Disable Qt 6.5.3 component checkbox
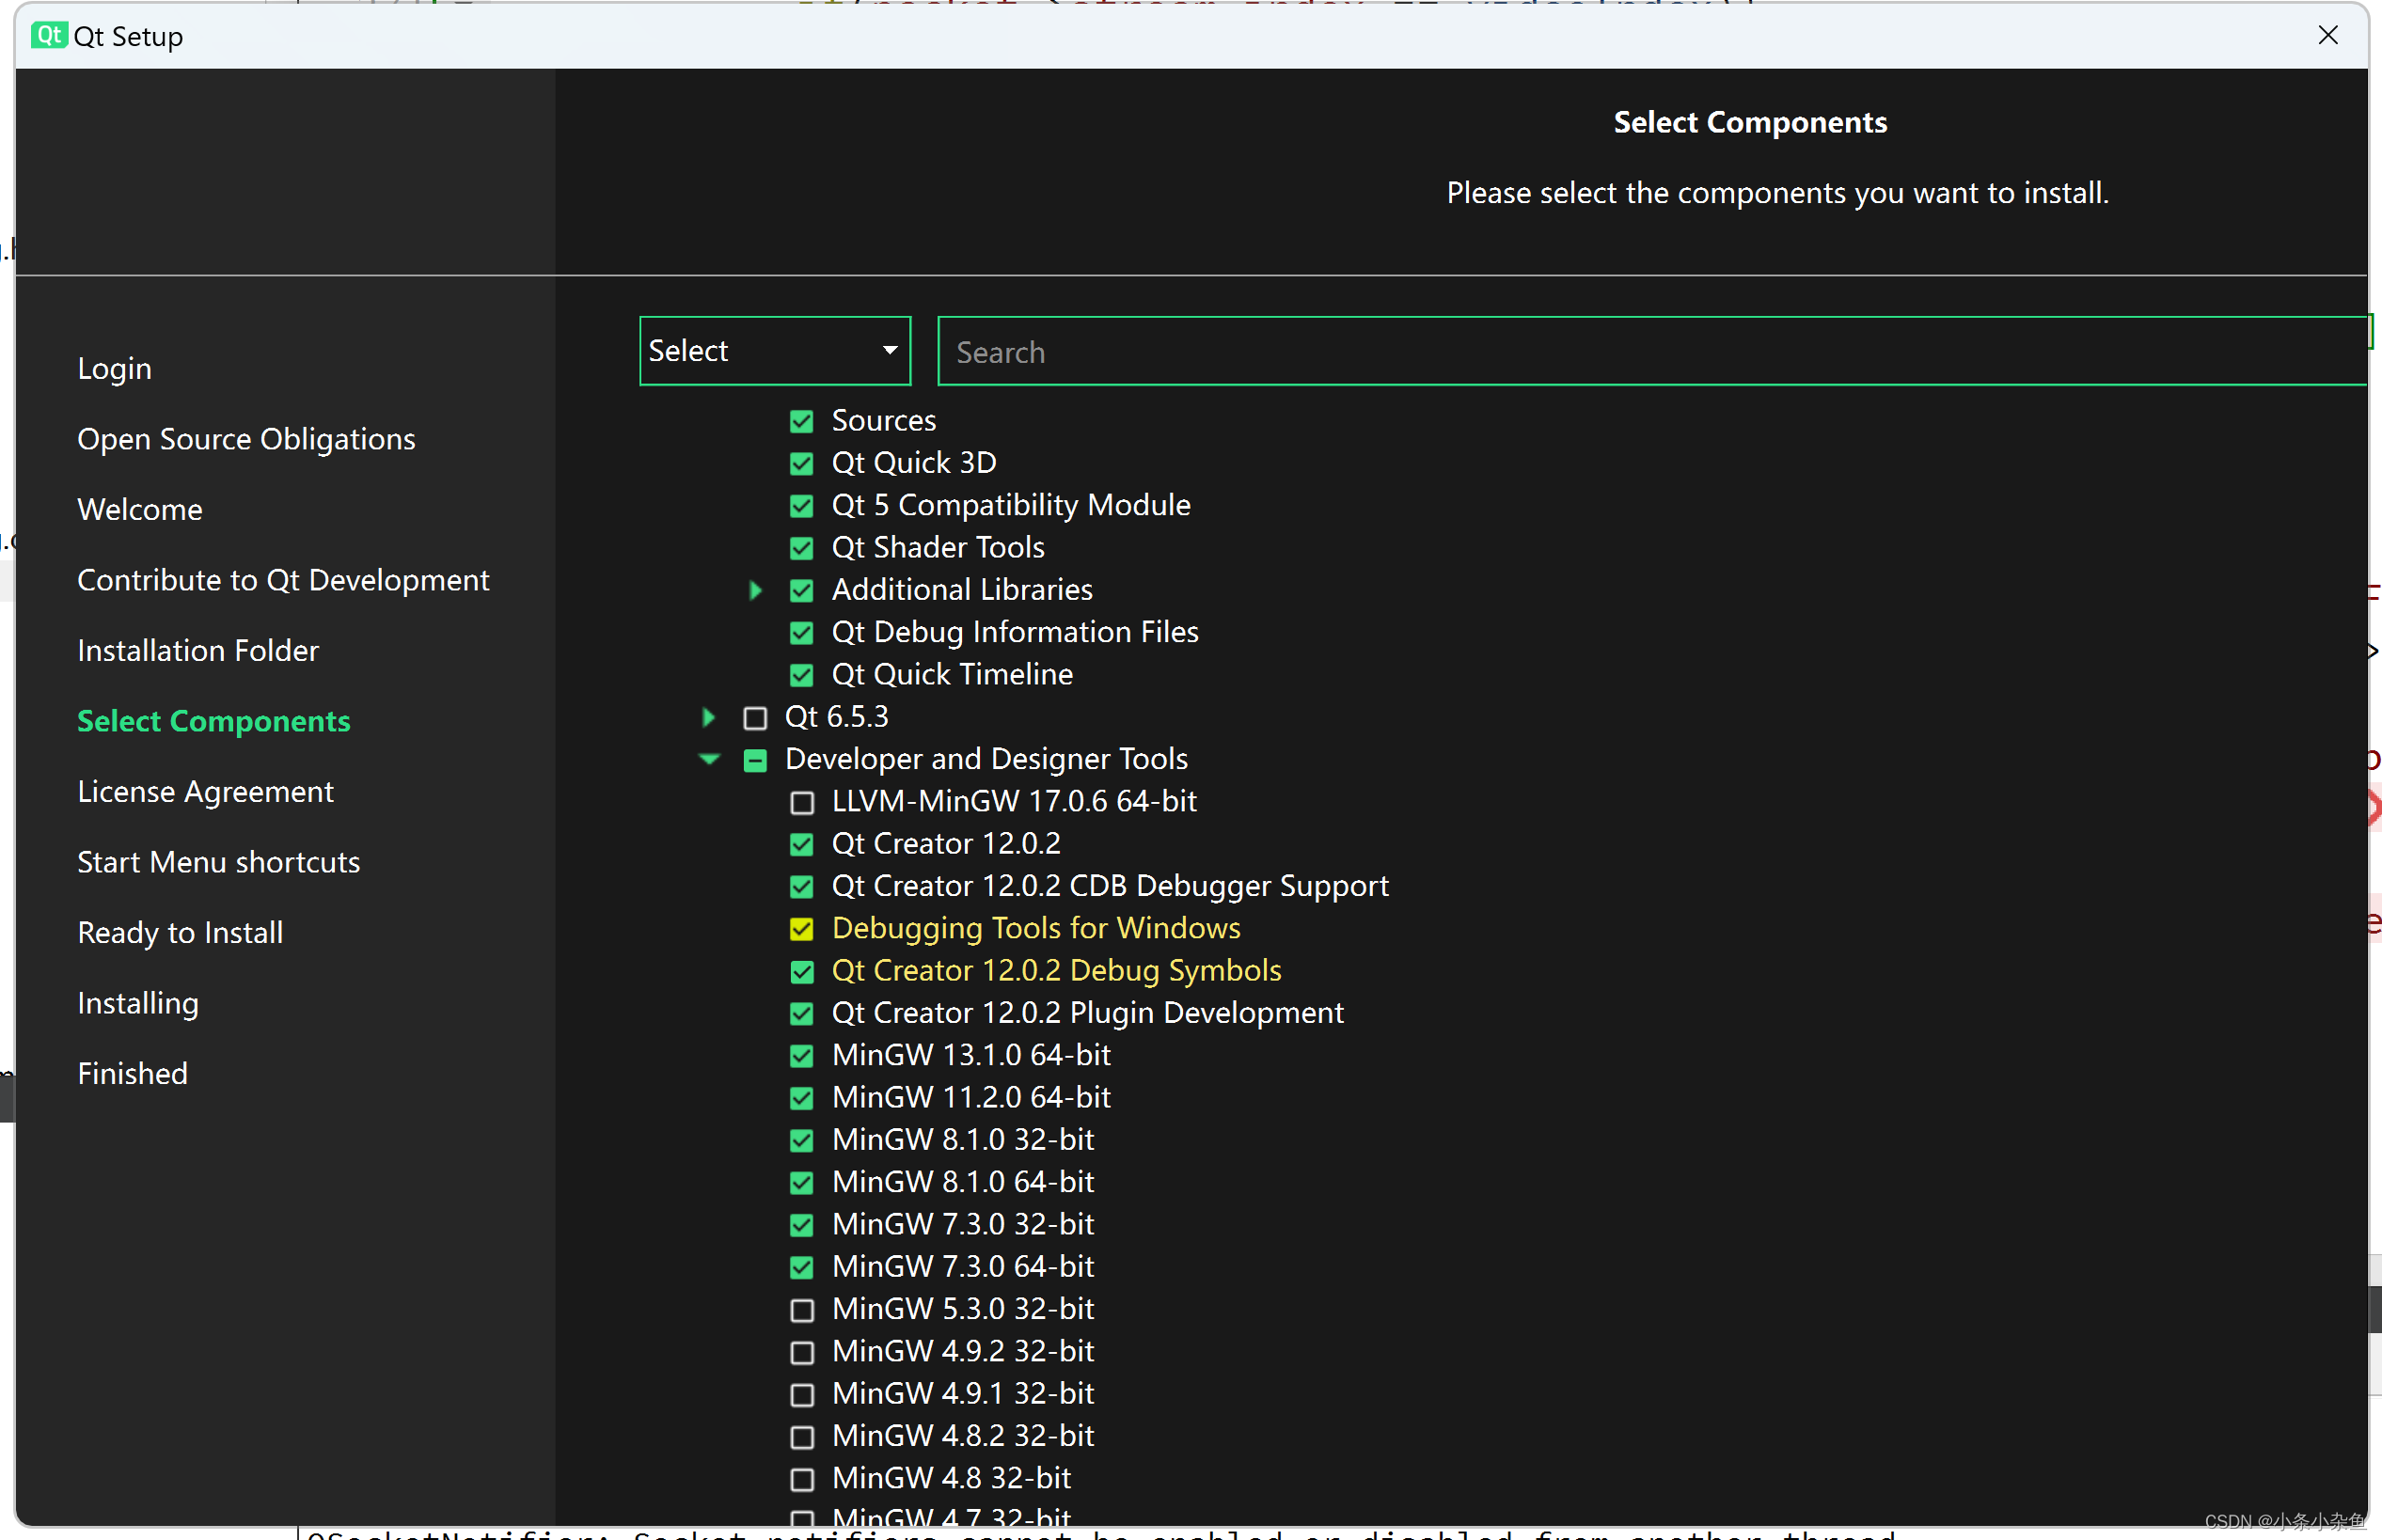The image size is (2382, 1540). click(x=755, y=715)
